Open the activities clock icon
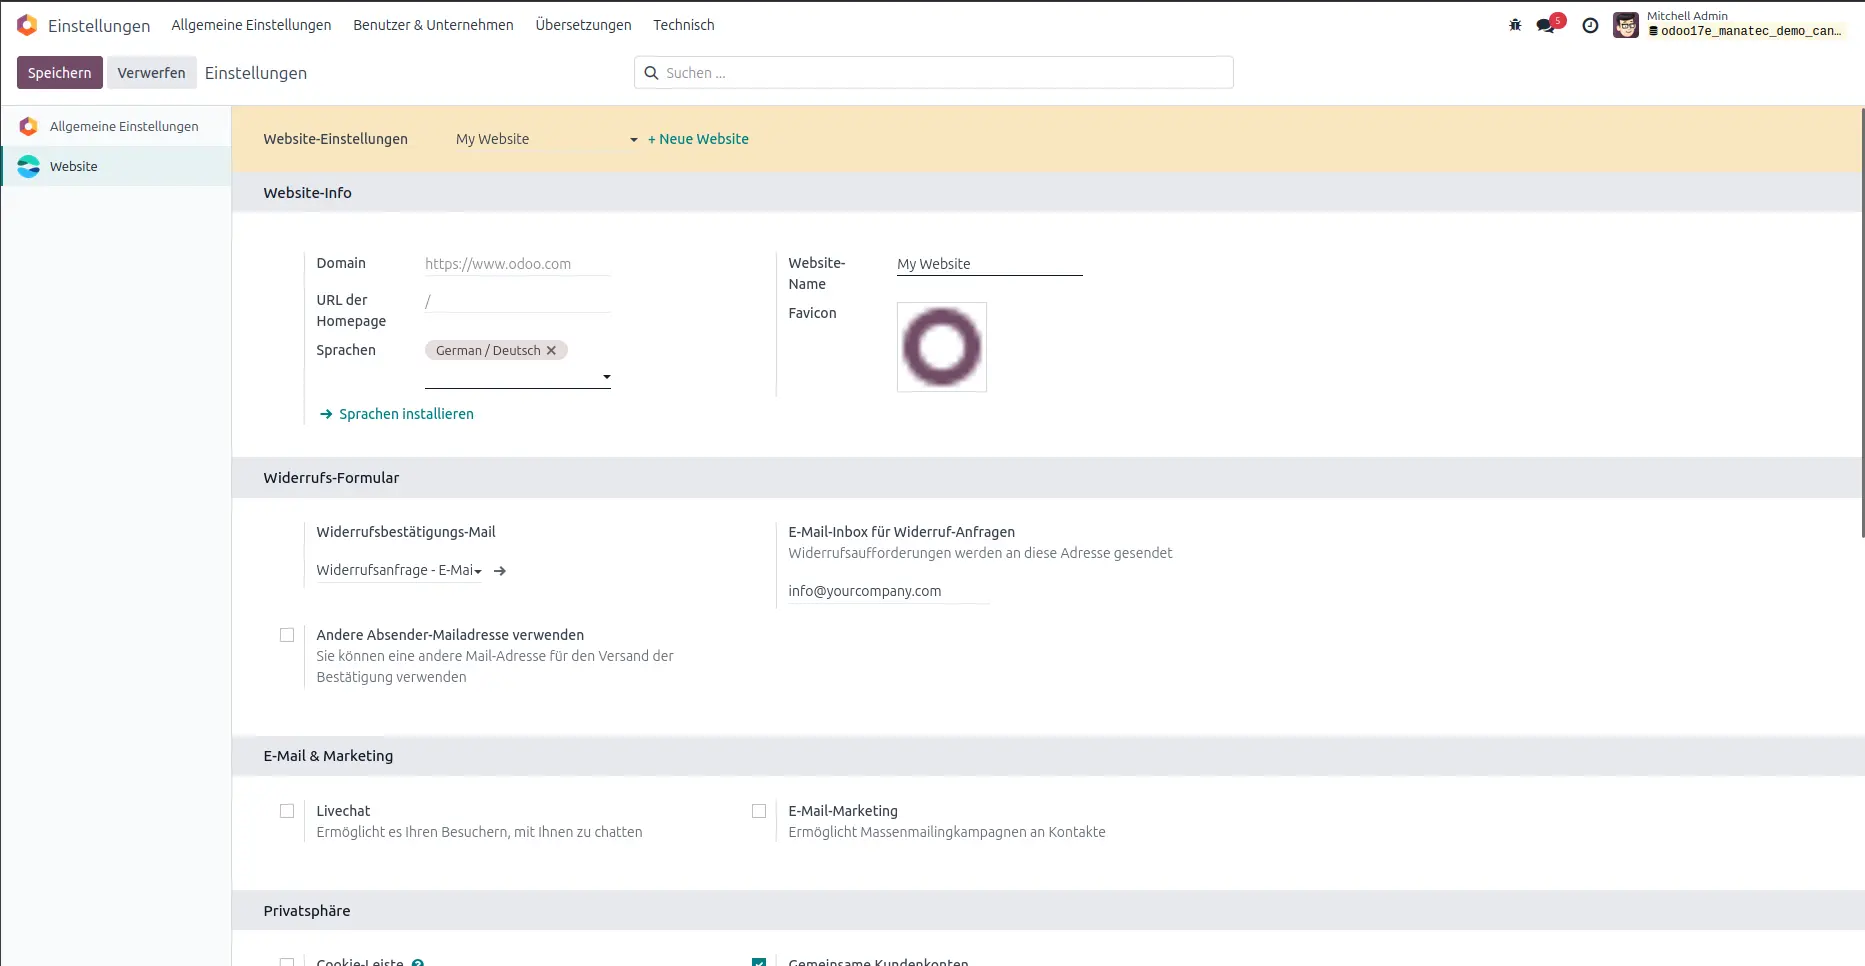This screenshot has width=1865, height=966. tap(1590, 25)
